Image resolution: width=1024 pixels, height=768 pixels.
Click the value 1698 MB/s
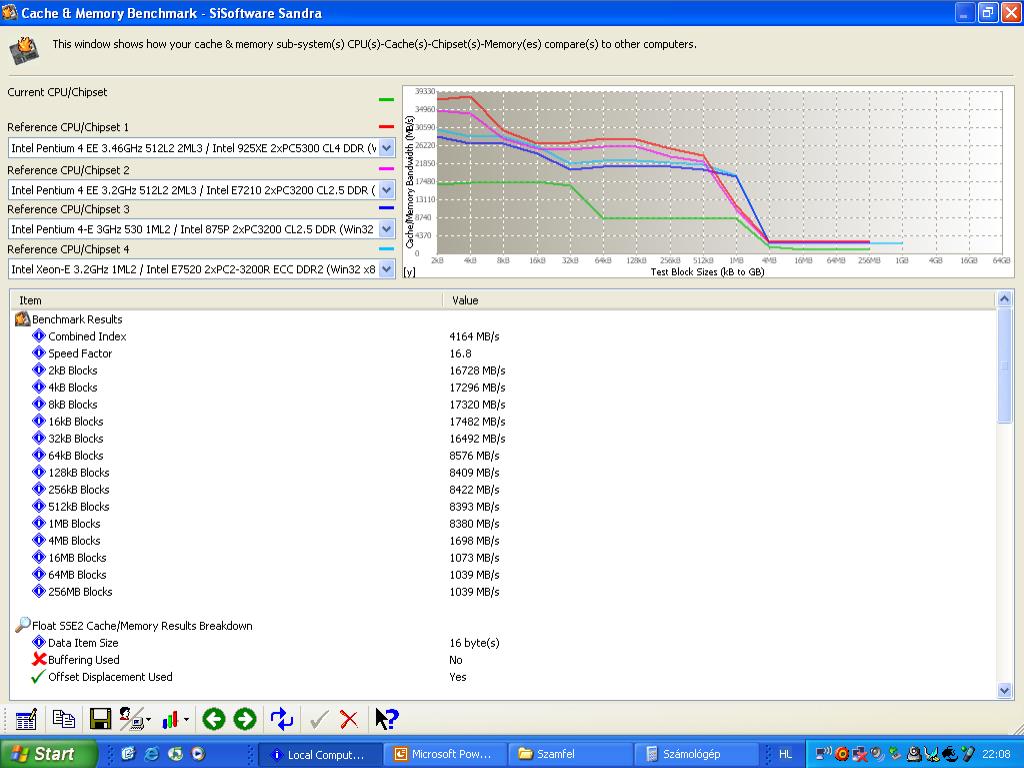(x=474, y=540)
